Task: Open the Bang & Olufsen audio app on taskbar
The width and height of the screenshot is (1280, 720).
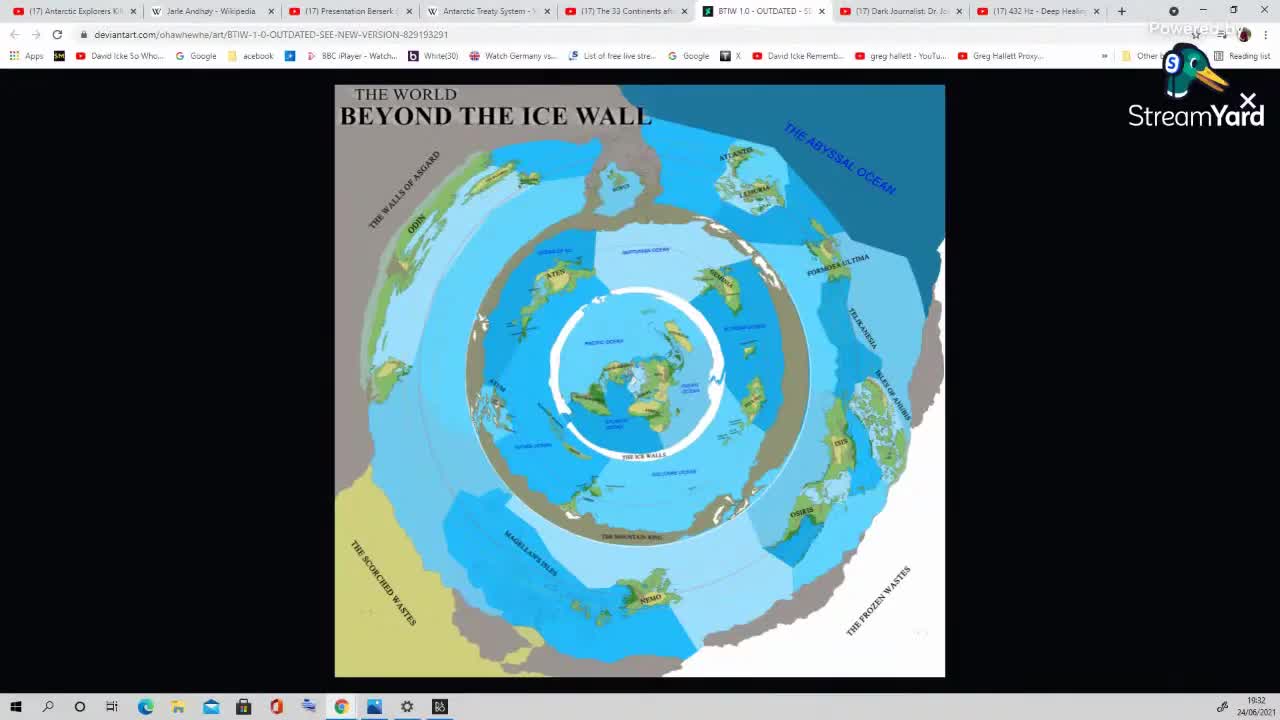Action: [440, 707]
